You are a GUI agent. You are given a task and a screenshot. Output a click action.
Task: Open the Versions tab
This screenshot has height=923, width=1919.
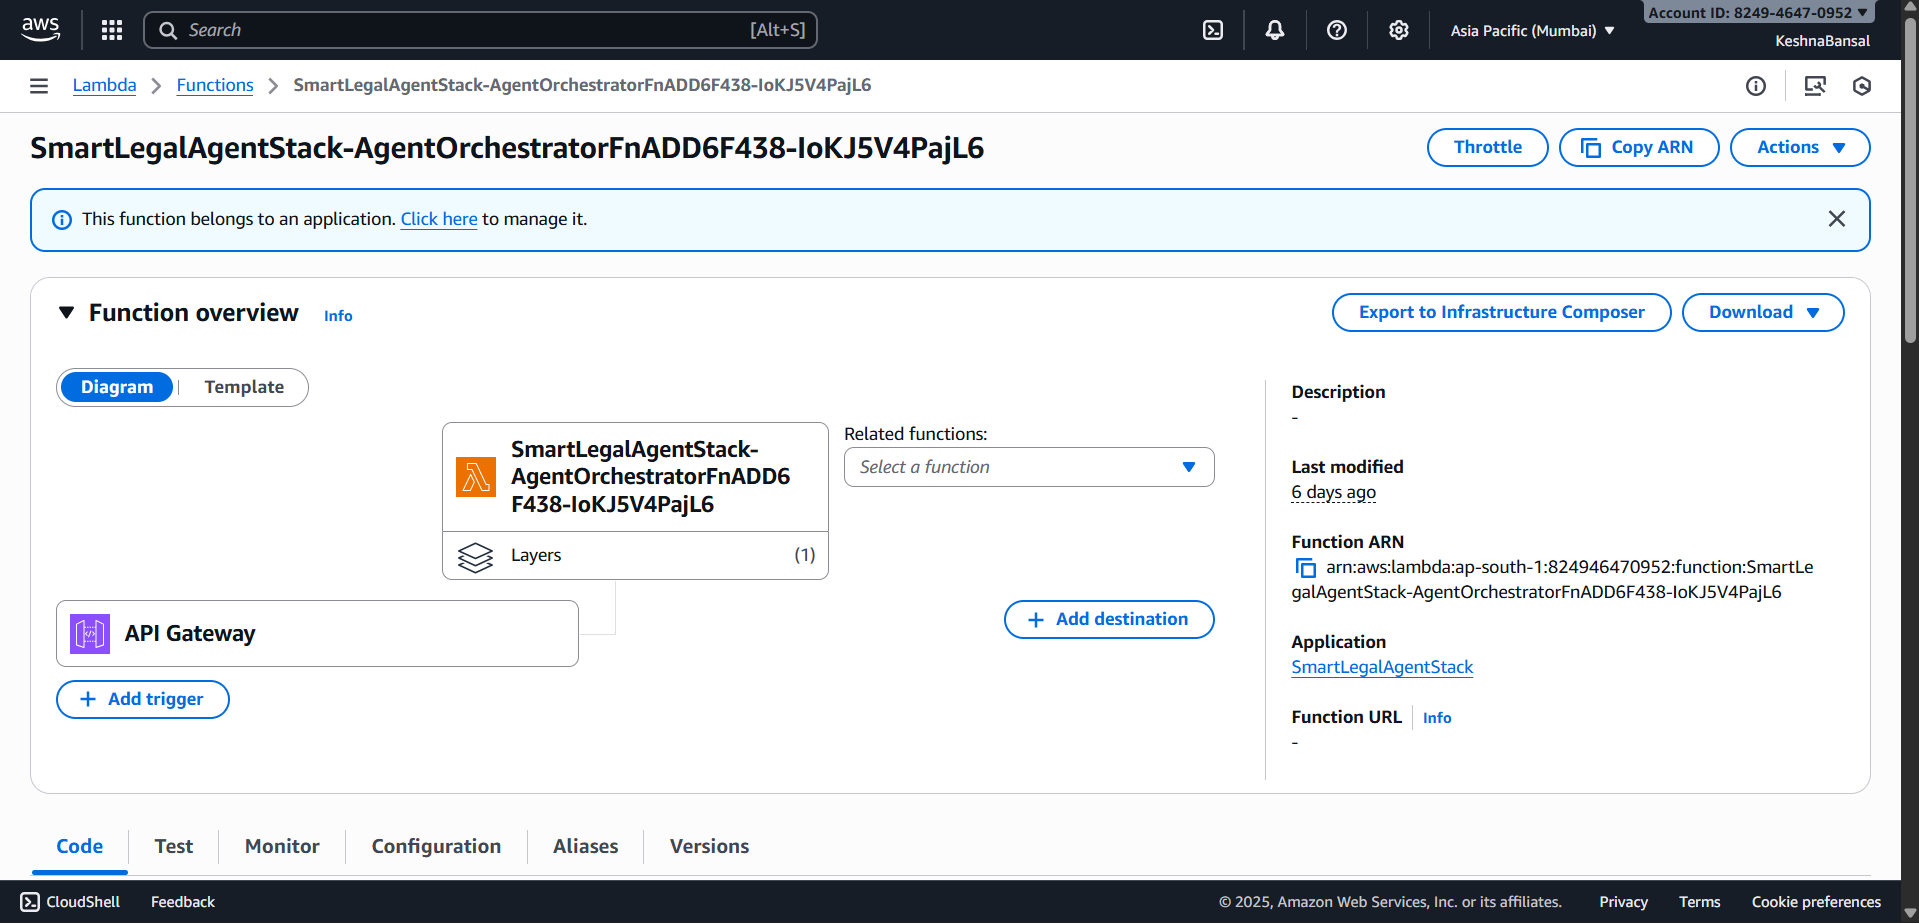point(709,846)
